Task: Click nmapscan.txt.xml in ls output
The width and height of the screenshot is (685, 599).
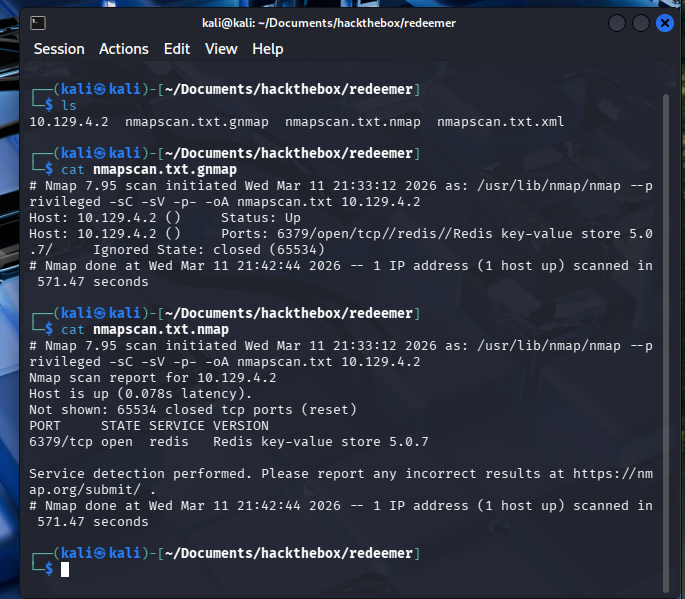Action: coord(500,121)
